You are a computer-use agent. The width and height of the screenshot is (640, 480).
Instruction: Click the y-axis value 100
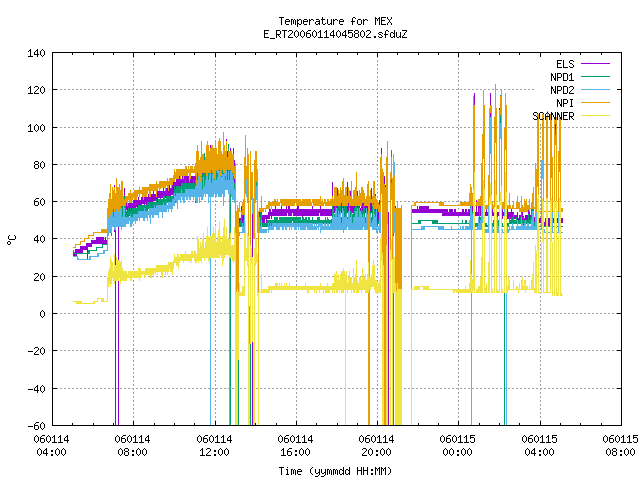[x=36, y=128]
